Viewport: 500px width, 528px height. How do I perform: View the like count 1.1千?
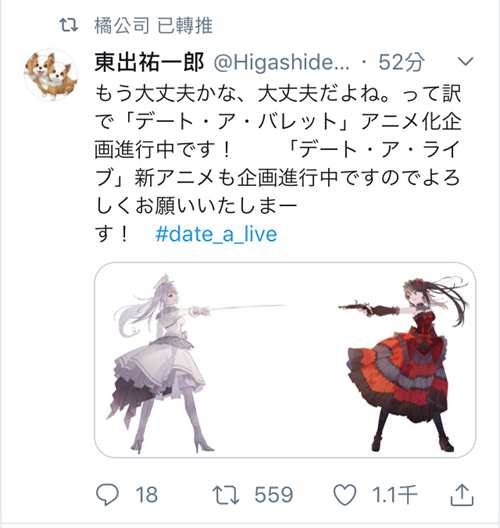[x=395, y=495]
